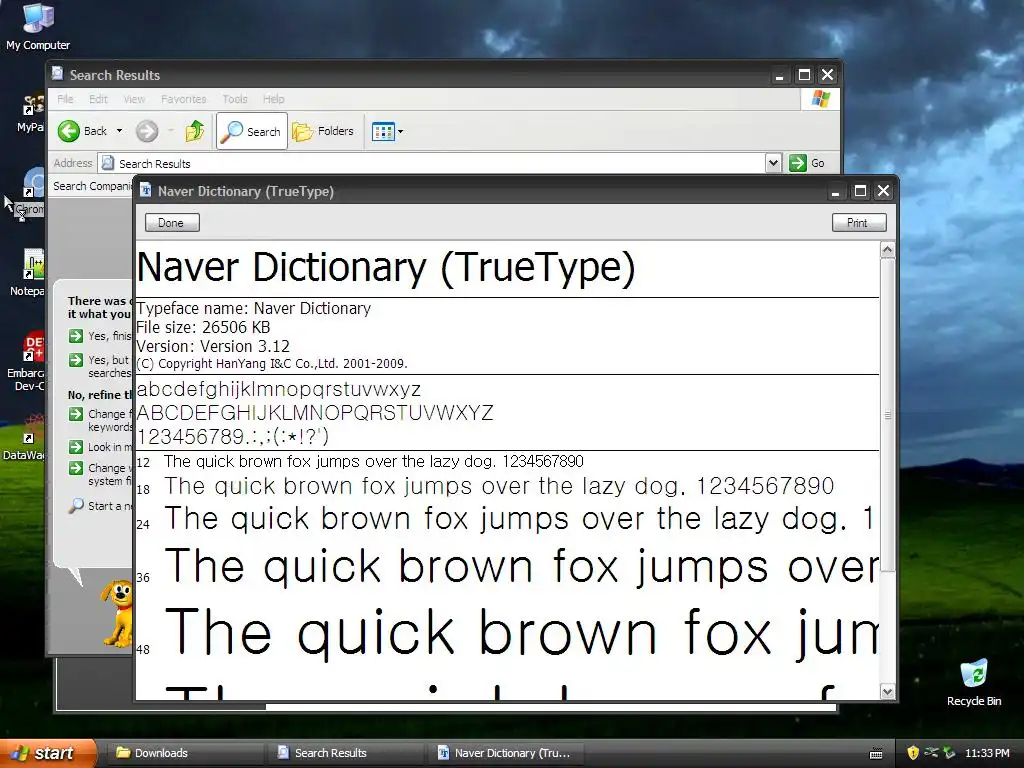
Task: Click 'Typeface name: Naver Dictionary' text
Action: tap(253, 308)
